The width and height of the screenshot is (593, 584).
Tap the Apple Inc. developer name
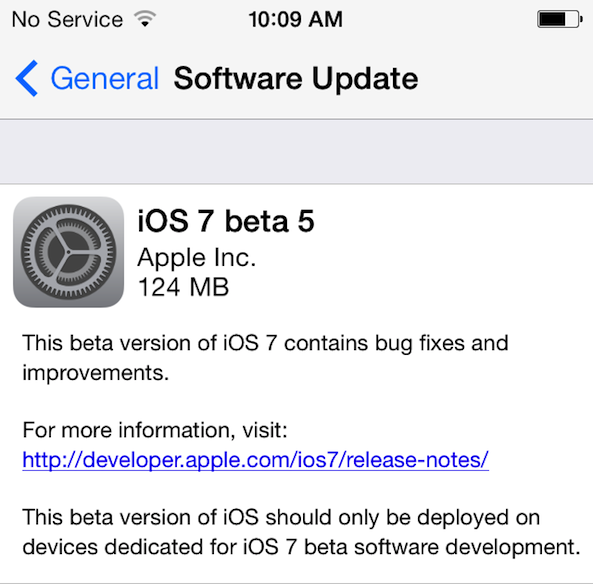point(197,258)
